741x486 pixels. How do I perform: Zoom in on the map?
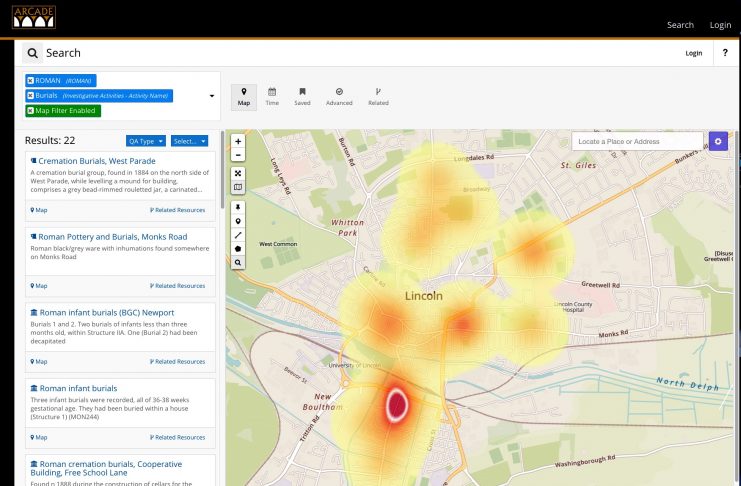click(238, 142)
